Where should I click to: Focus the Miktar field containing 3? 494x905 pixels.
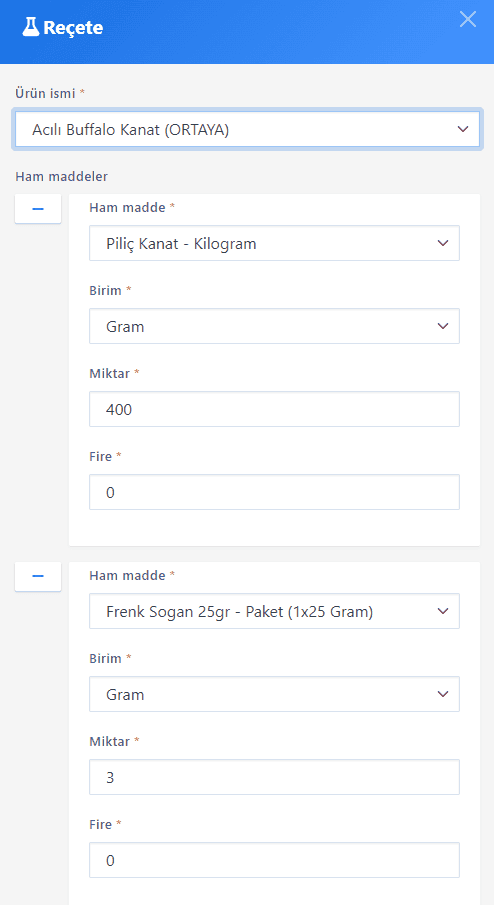tap(274, 777)
